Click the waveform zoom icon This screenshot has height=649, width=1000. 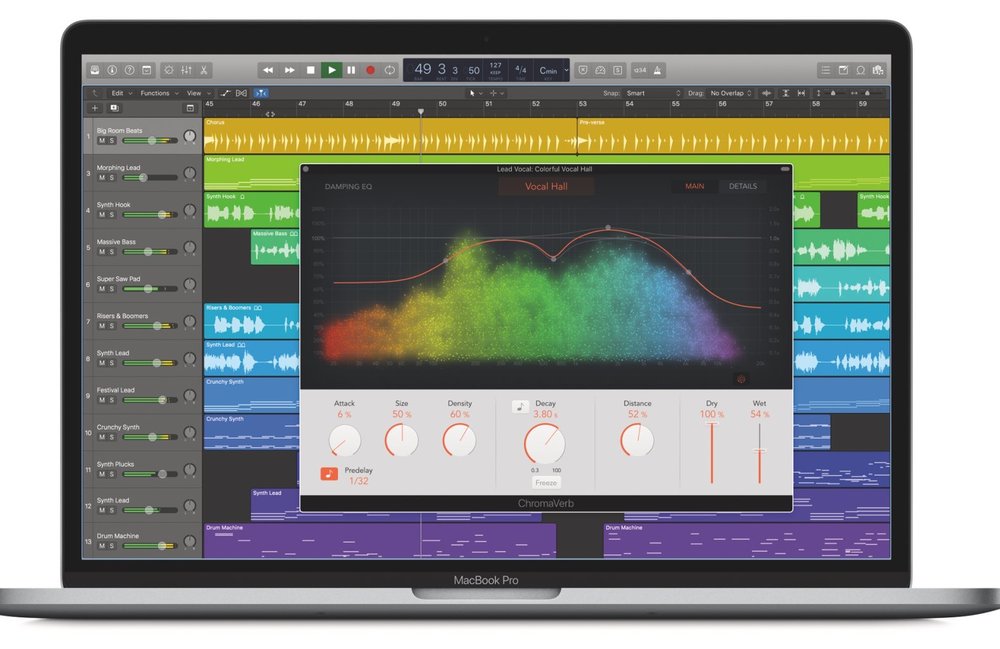(x=767, y=93)
